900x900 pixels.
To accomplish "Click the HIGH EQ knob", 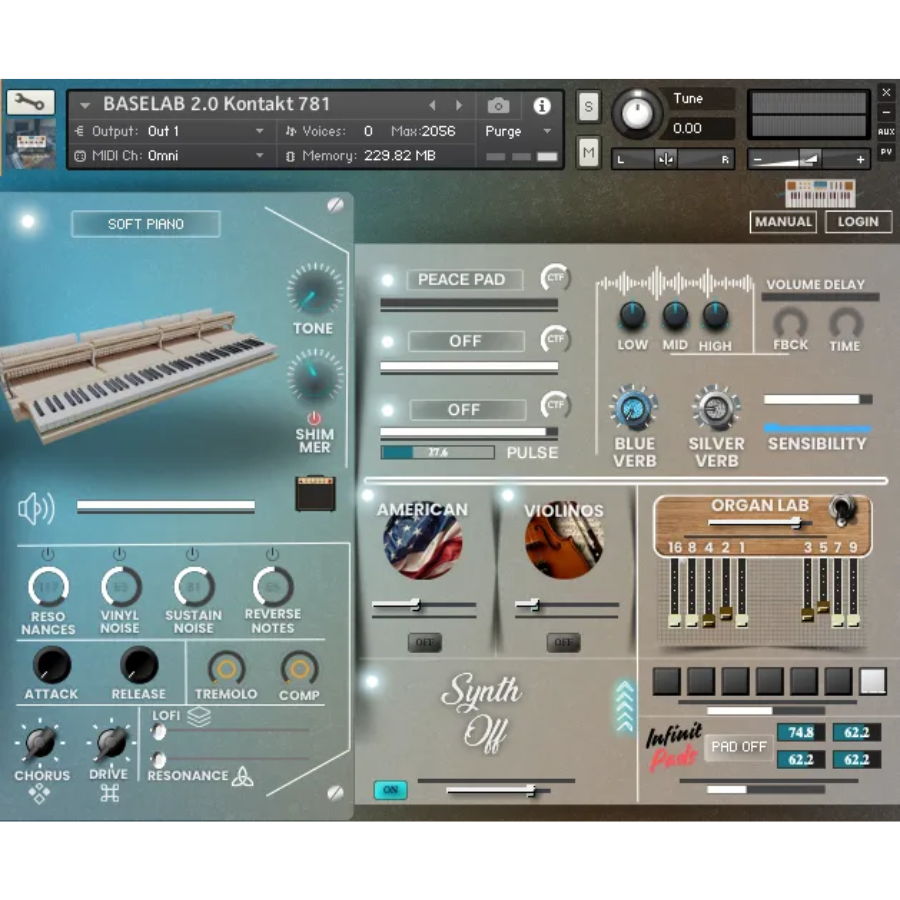I will [715, 316].
